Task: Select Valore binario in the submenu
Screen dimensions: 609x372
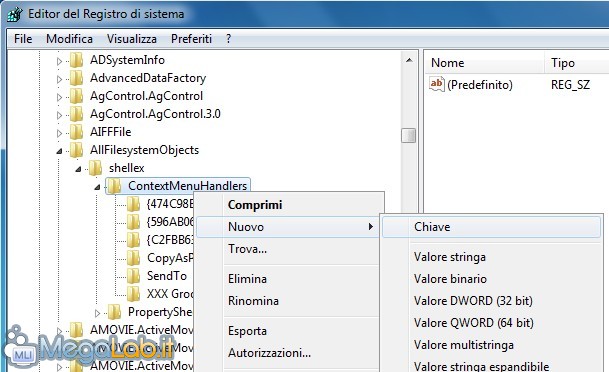Action: (491, 279)
